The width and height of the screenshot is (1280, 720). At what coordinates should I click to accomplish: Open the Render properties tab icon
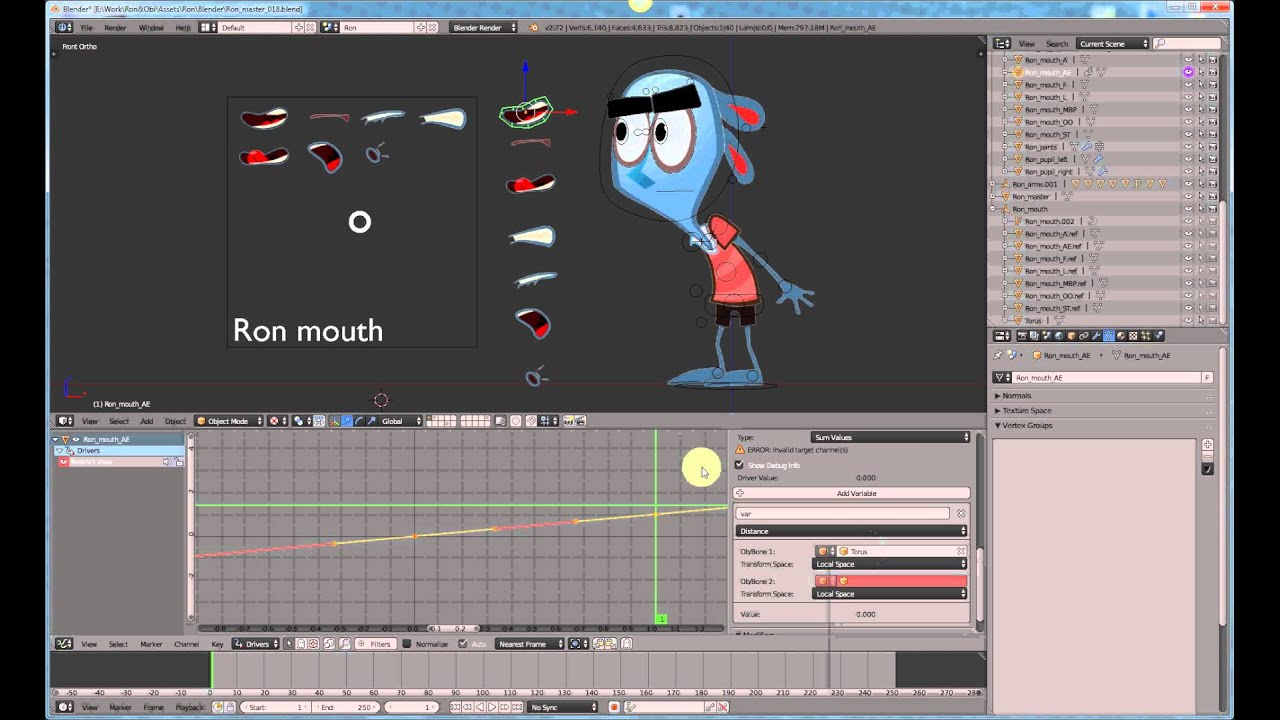pos(1023,336)
